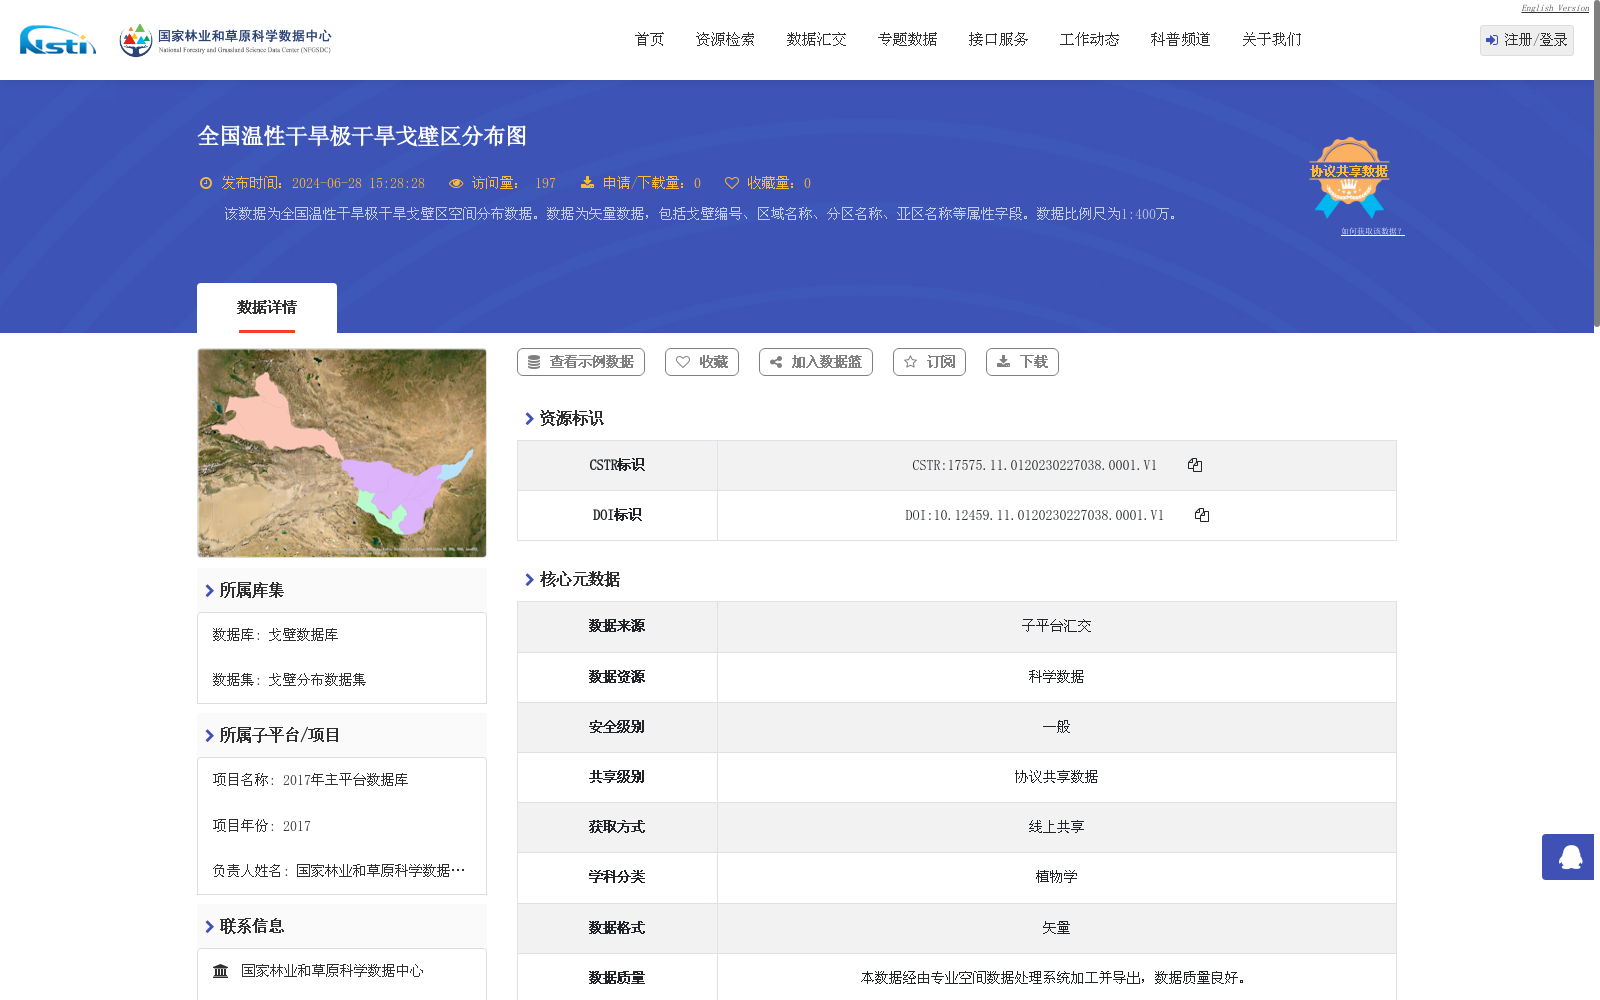Open the English Version link
Image resolution: width=1600 pixels, height=1000 pixels.
1553,8
